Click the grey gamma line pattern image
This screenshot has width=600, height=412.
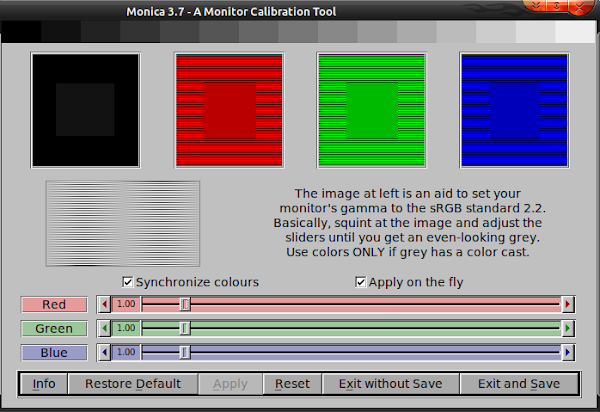coord(123,223)
